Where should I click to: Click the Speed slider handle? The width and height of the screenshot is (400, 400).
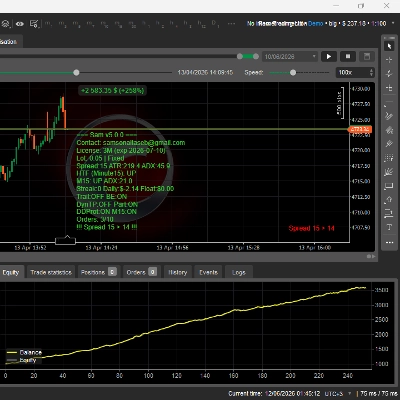click(293, 72)
